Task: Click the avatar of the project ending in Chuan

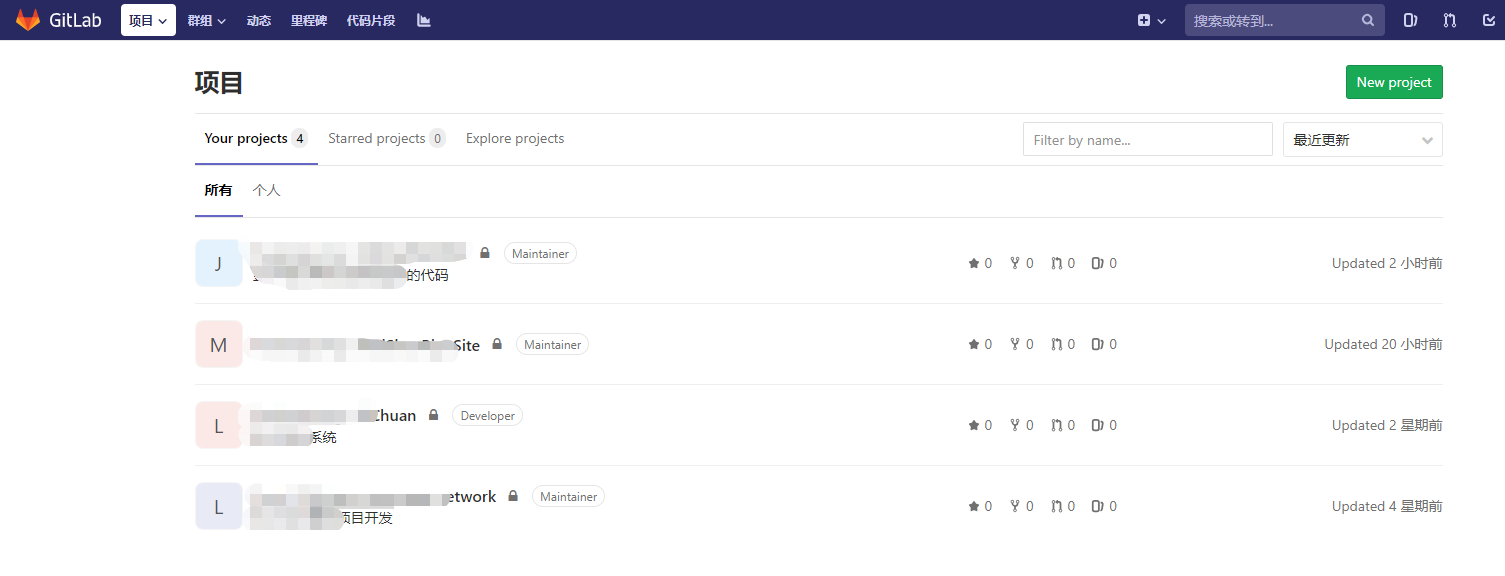Action: tap(219, 425)
